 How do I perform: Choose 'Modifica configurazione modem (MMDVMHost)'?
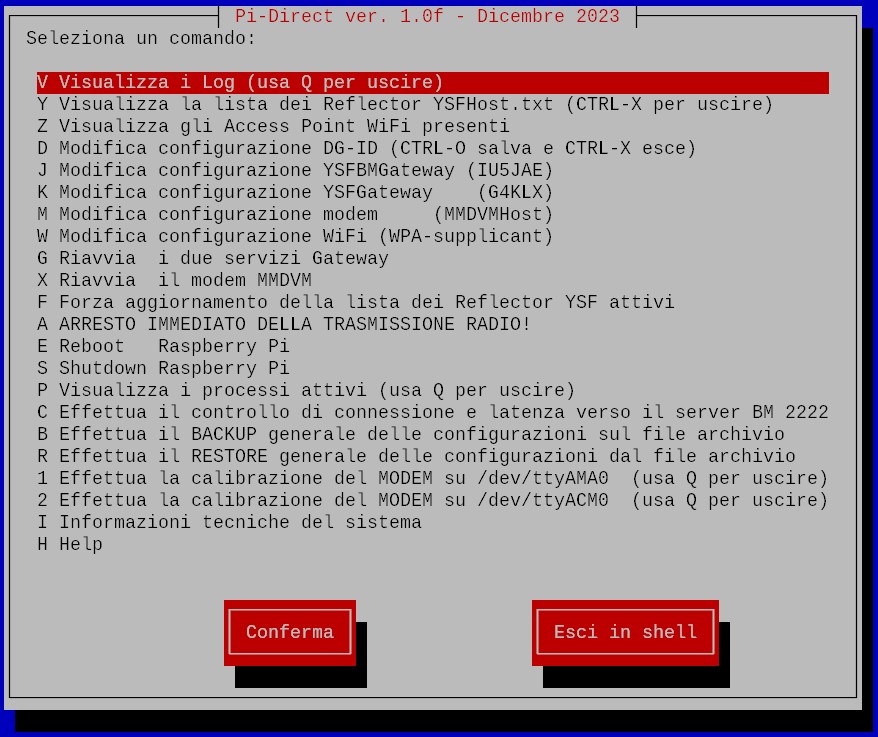[x=295, y=214]
